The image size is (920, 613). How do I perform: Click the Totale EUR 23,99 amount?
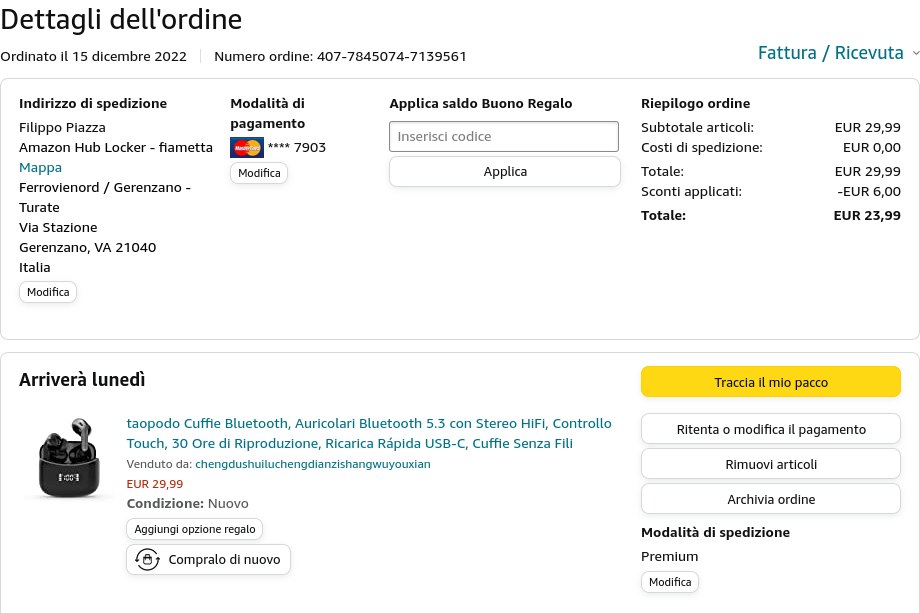(867, 215)
